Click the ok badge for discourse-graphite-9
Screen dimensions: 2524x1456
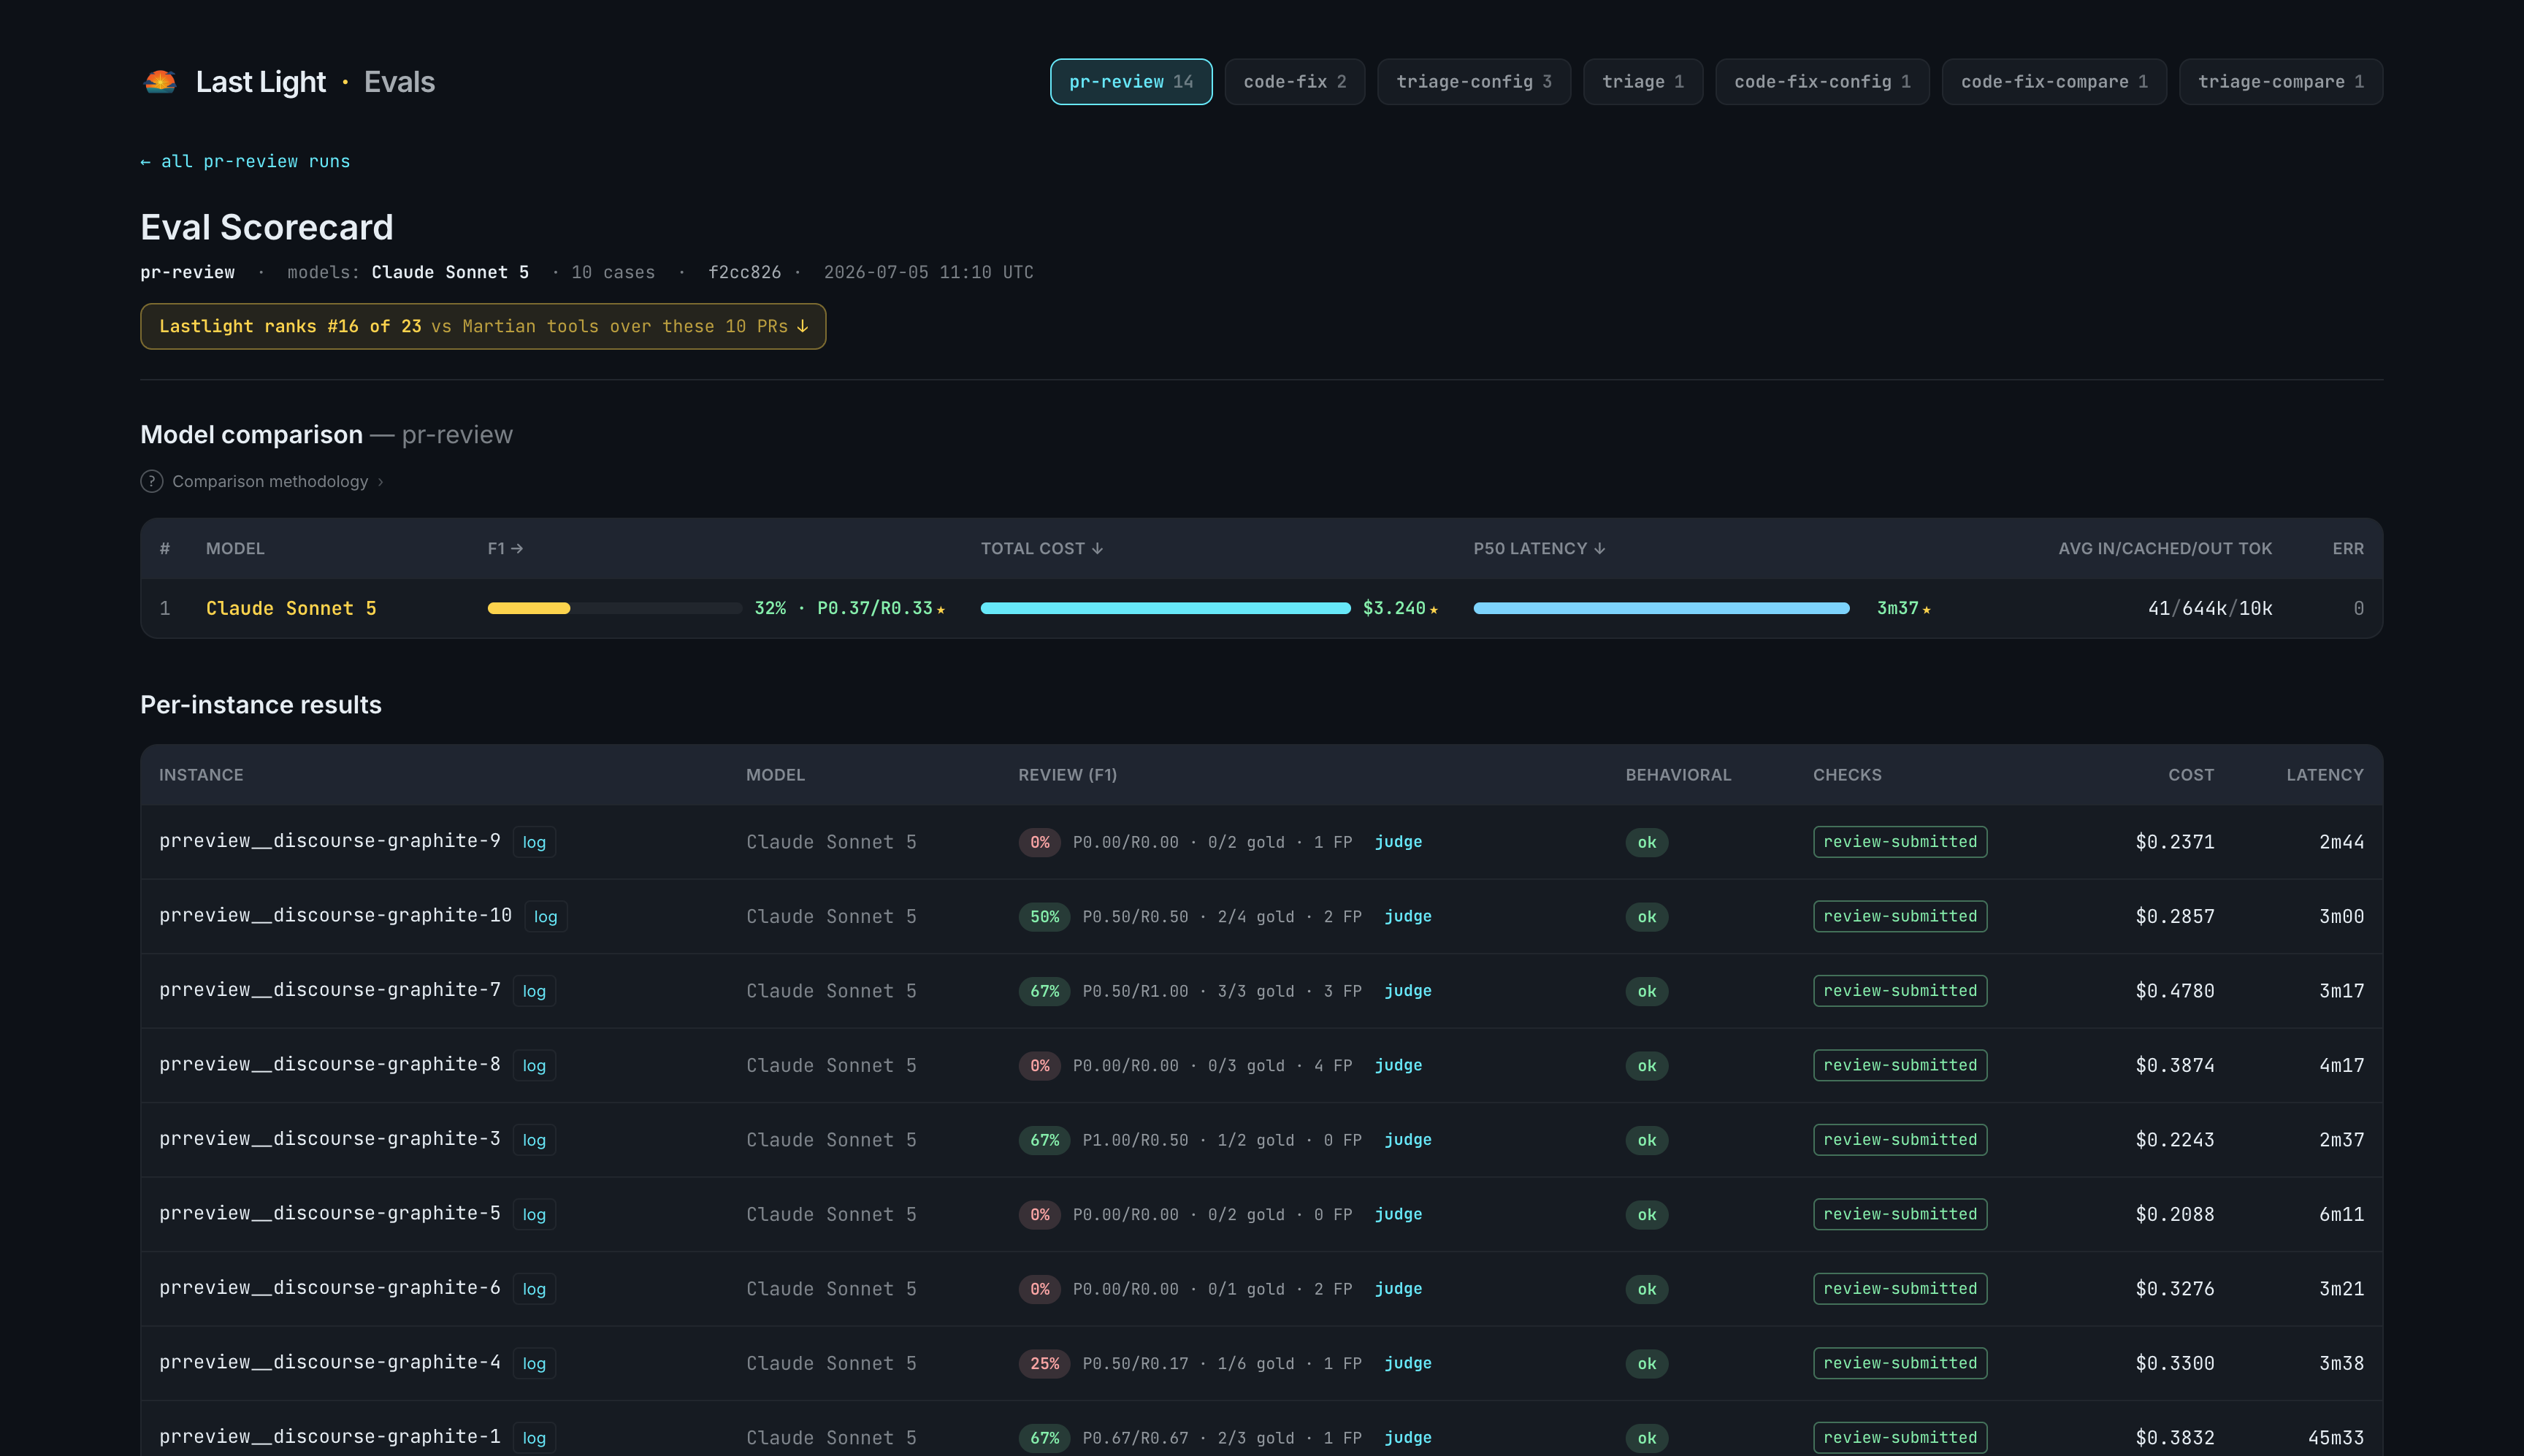point(1647,842)
